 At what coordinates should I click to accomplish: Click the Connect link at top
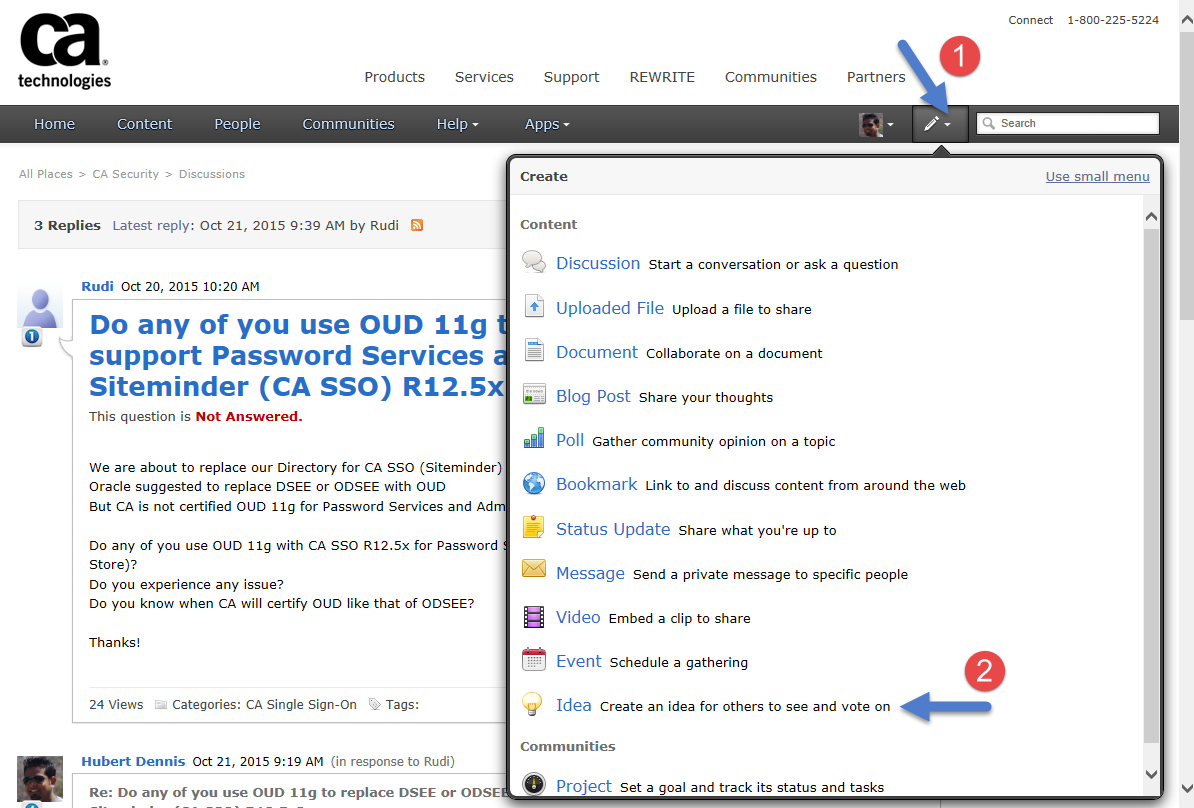coord(1031,20)
